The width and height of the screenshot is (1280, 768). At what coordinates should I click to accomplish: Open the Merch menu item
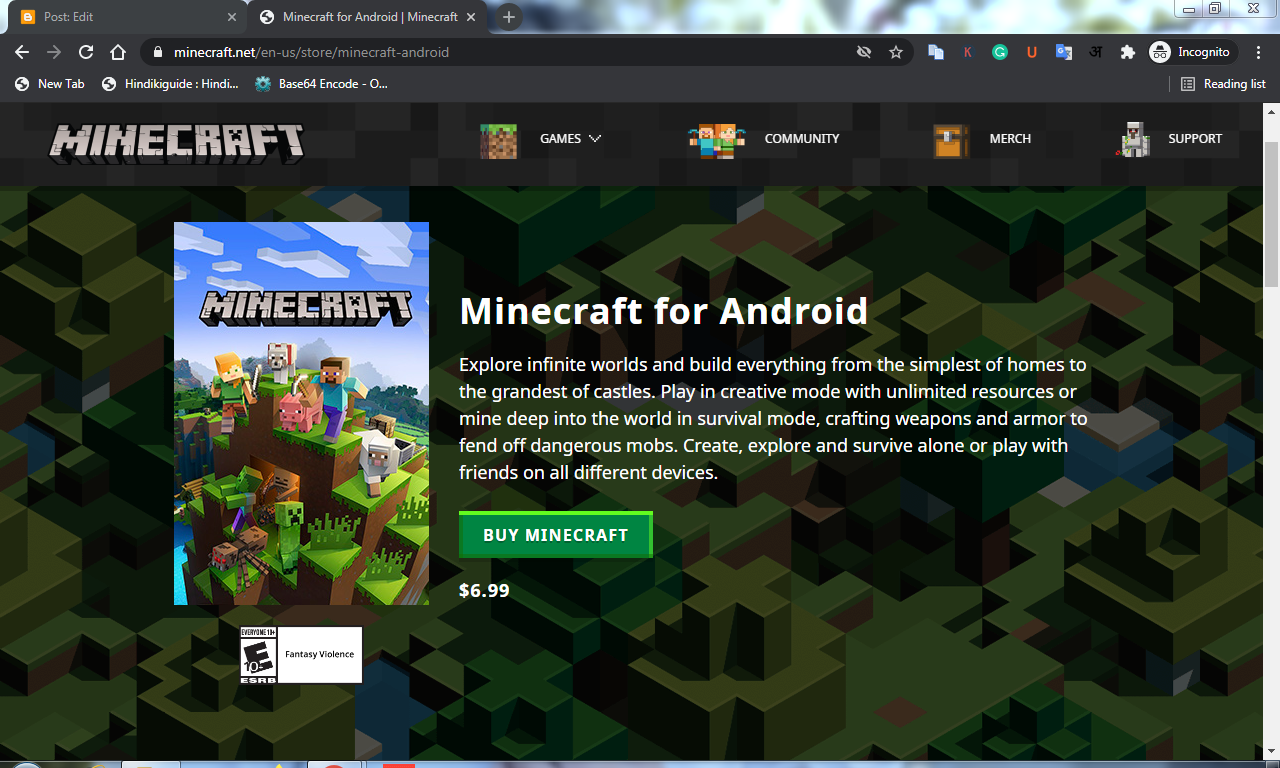click(1010, 139)
